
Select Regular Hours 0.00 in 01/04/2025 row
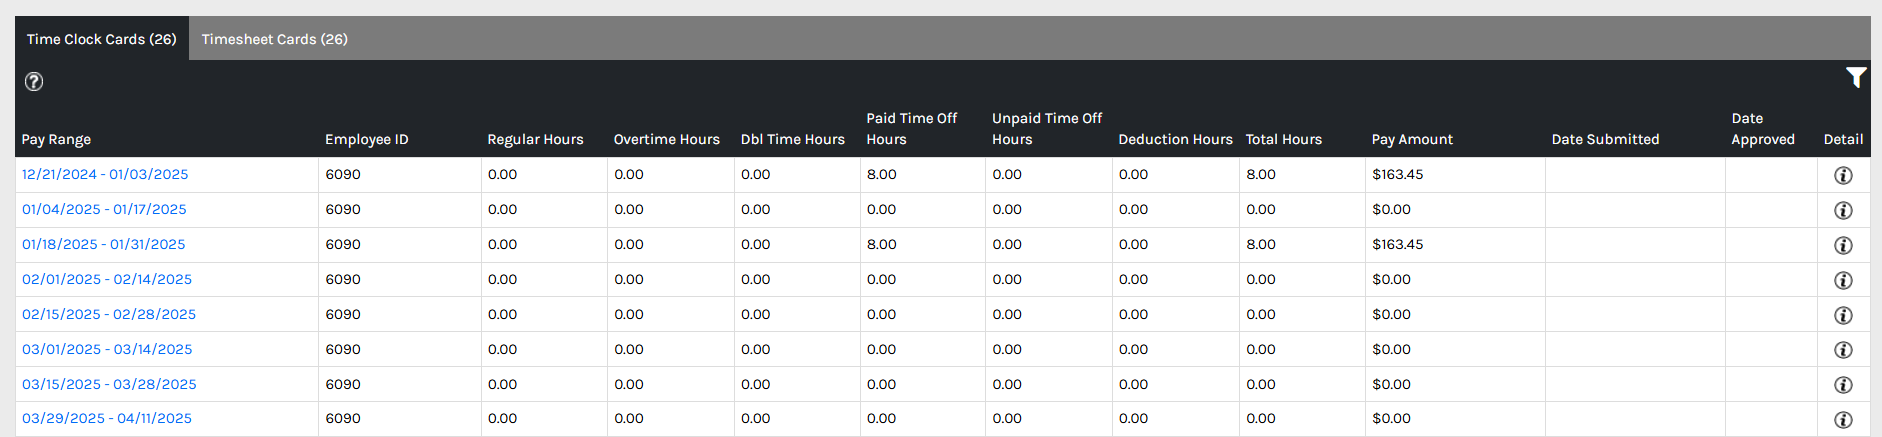(503, 209)
